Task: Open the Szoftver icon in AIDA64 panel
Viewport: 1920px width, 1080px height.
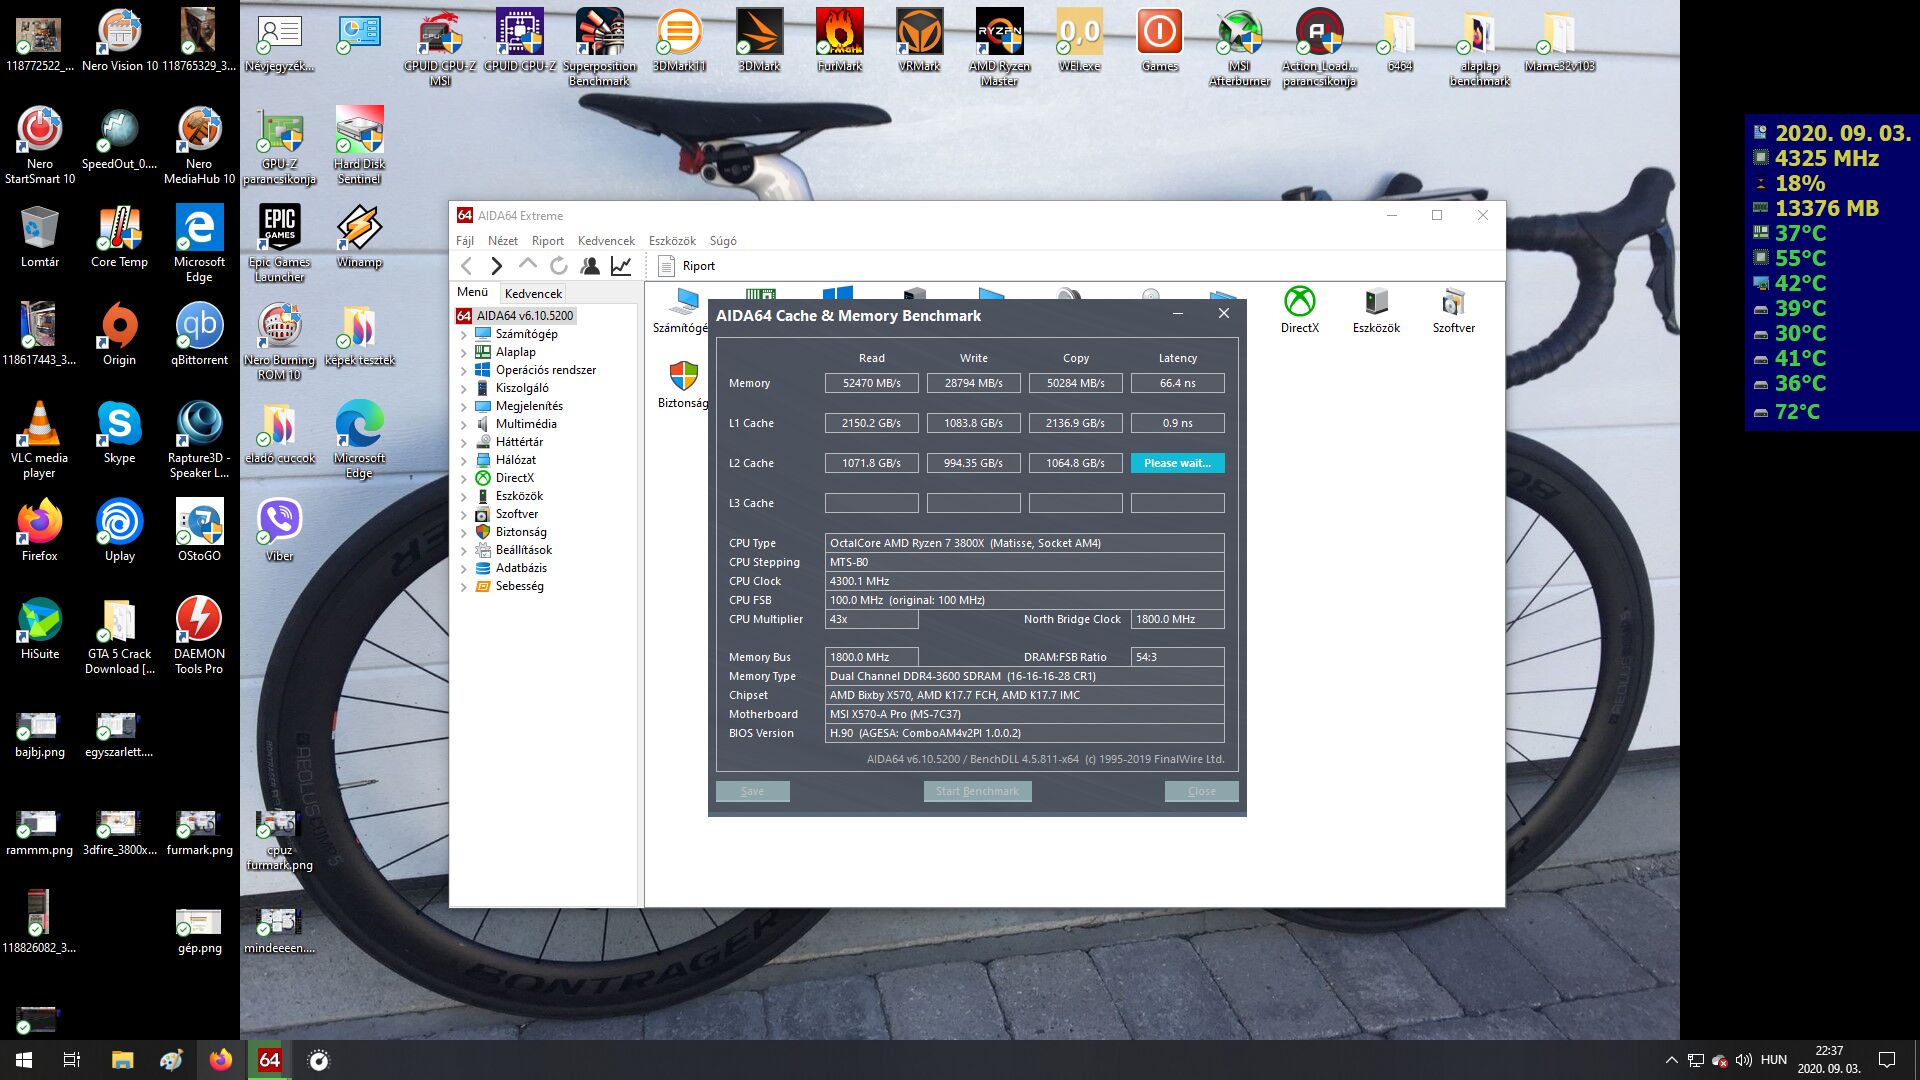Action: [x=1453, y=310]
